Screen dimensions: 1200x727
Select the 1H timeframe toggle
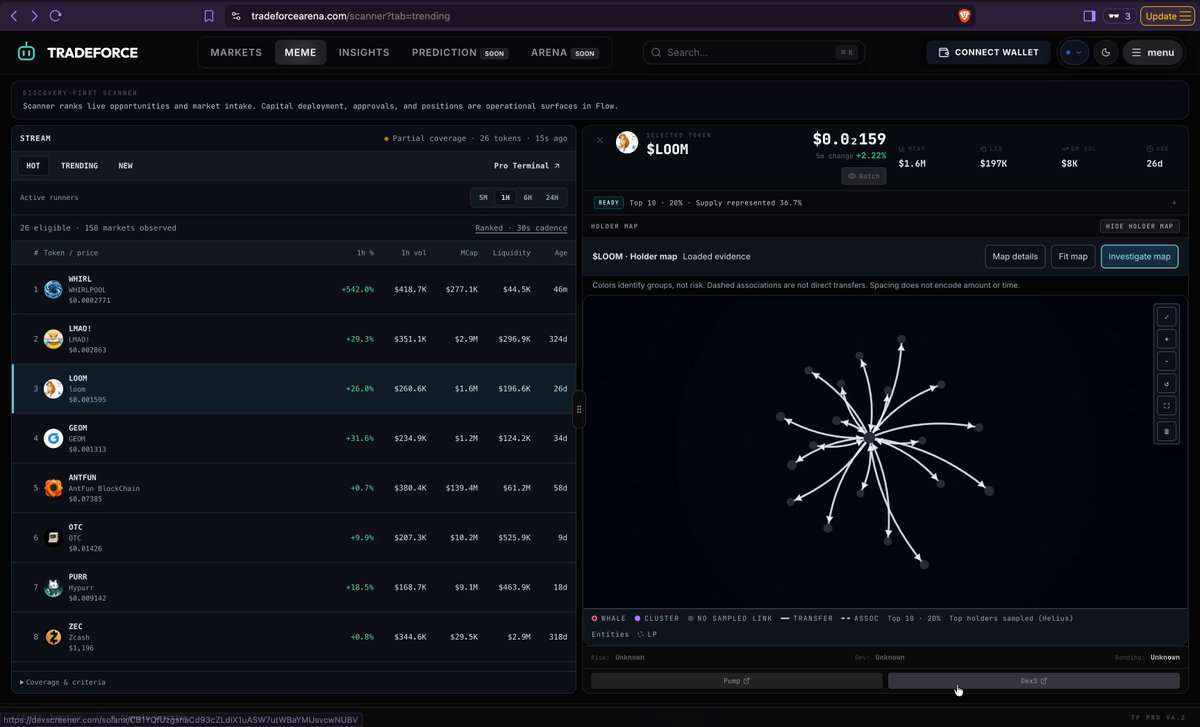(x=506, y=198)
